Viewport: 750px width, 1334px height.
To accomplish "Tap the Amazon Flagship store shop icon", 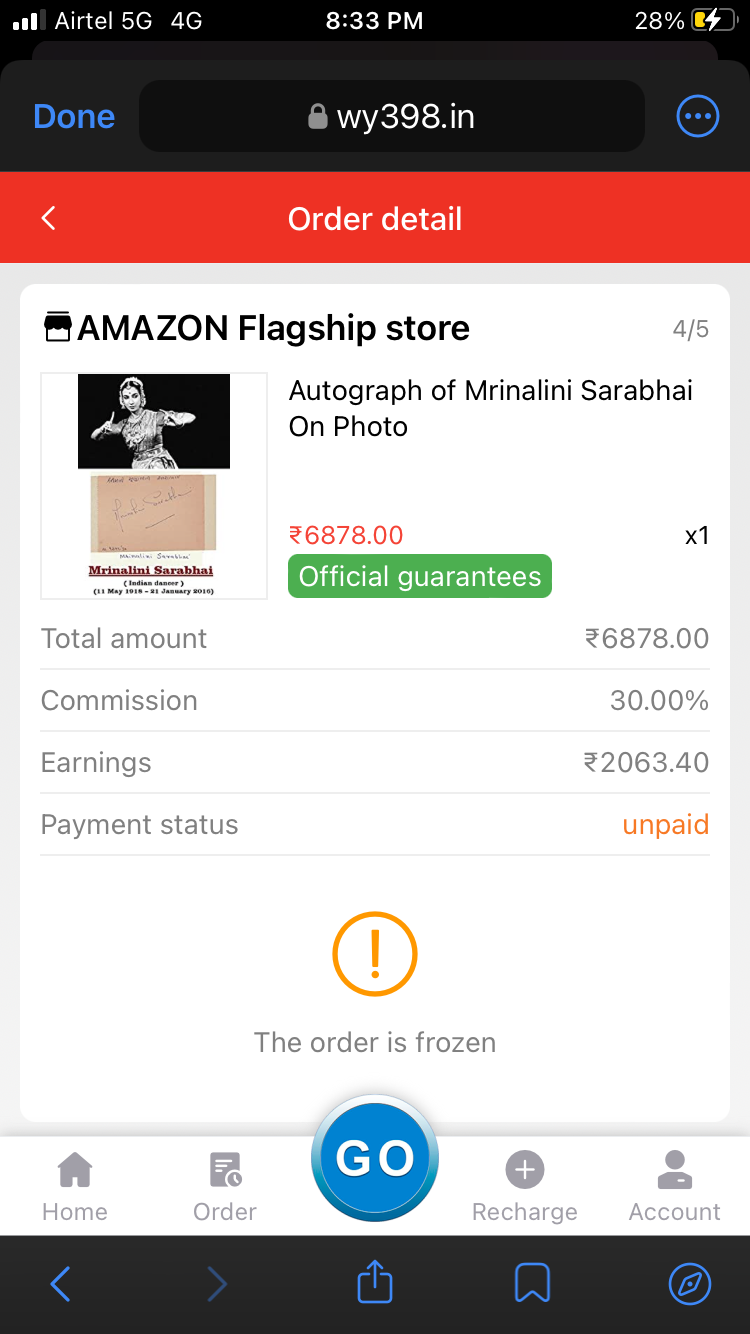I will (x=58, y=328).
